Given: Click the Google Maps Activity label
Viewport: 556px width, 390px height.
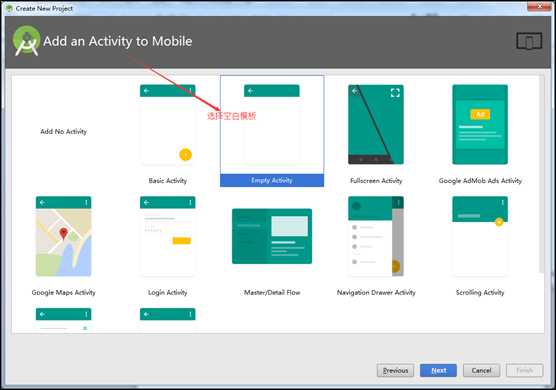Looking at the screenshot, I should (x=63, y=292).
